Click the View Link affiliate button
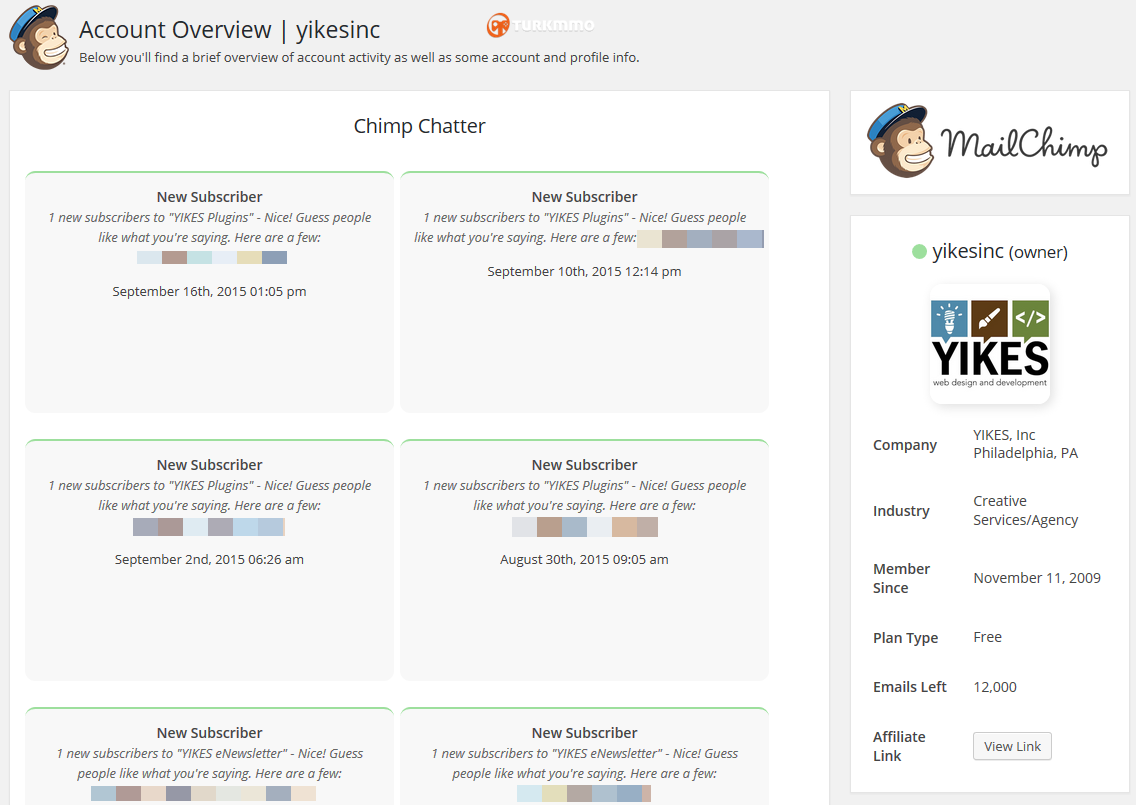Viewport: 1136px width, 805px height. point(1012,746)
